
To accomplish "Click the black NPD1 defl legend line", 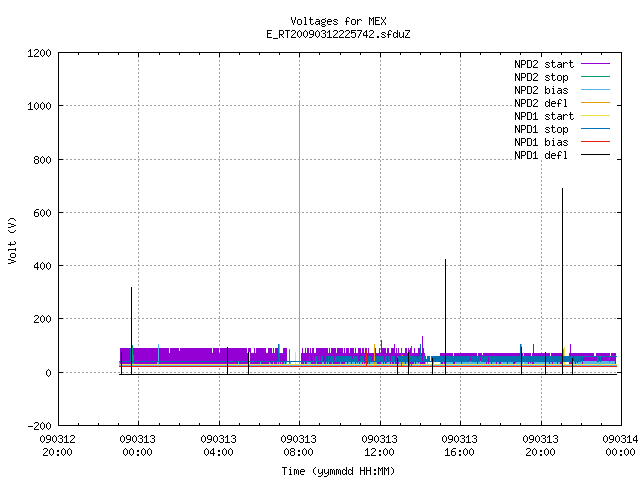I will pyautogui.click(x=596, y=155).
